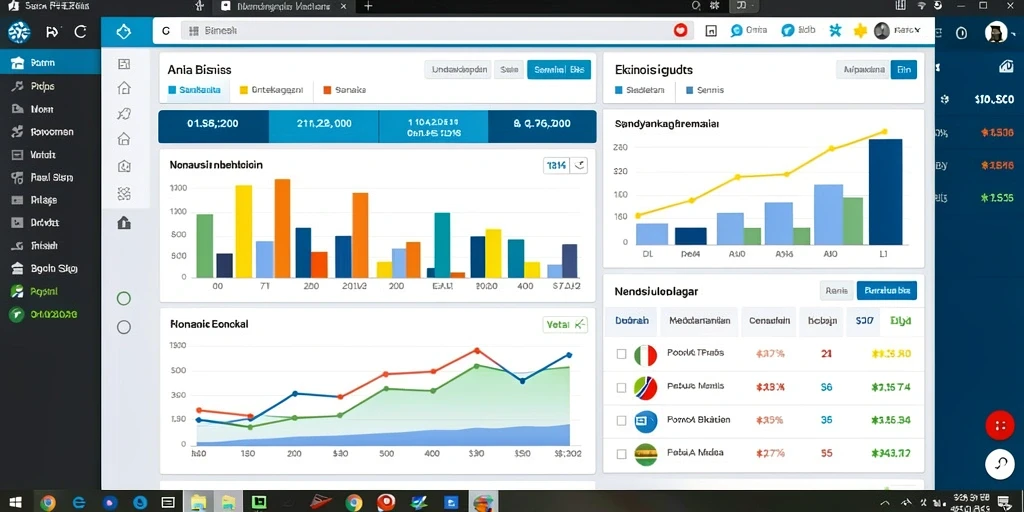Screen dimensions: 1024x512
Task: Click the blue Semalial Bkd button
Action: 558,70
